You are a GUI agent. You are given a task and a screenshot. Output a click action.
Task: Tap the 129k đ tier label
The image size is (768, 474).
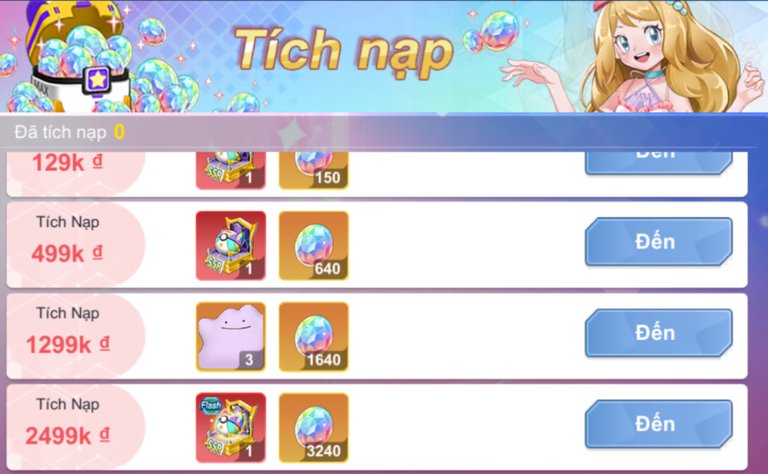click(x=68, y=163)
